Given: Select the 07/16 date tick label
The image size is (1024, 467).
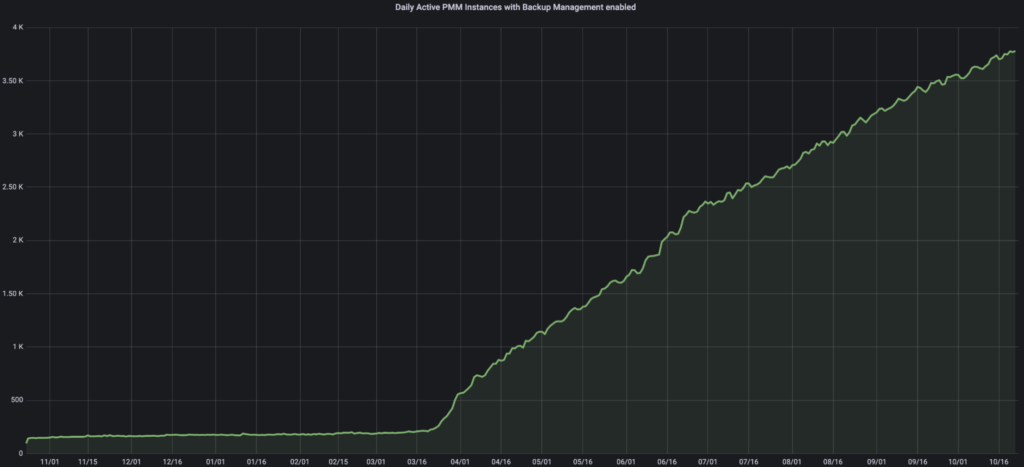Looking at the screenshot, I should tap(749, 461).
